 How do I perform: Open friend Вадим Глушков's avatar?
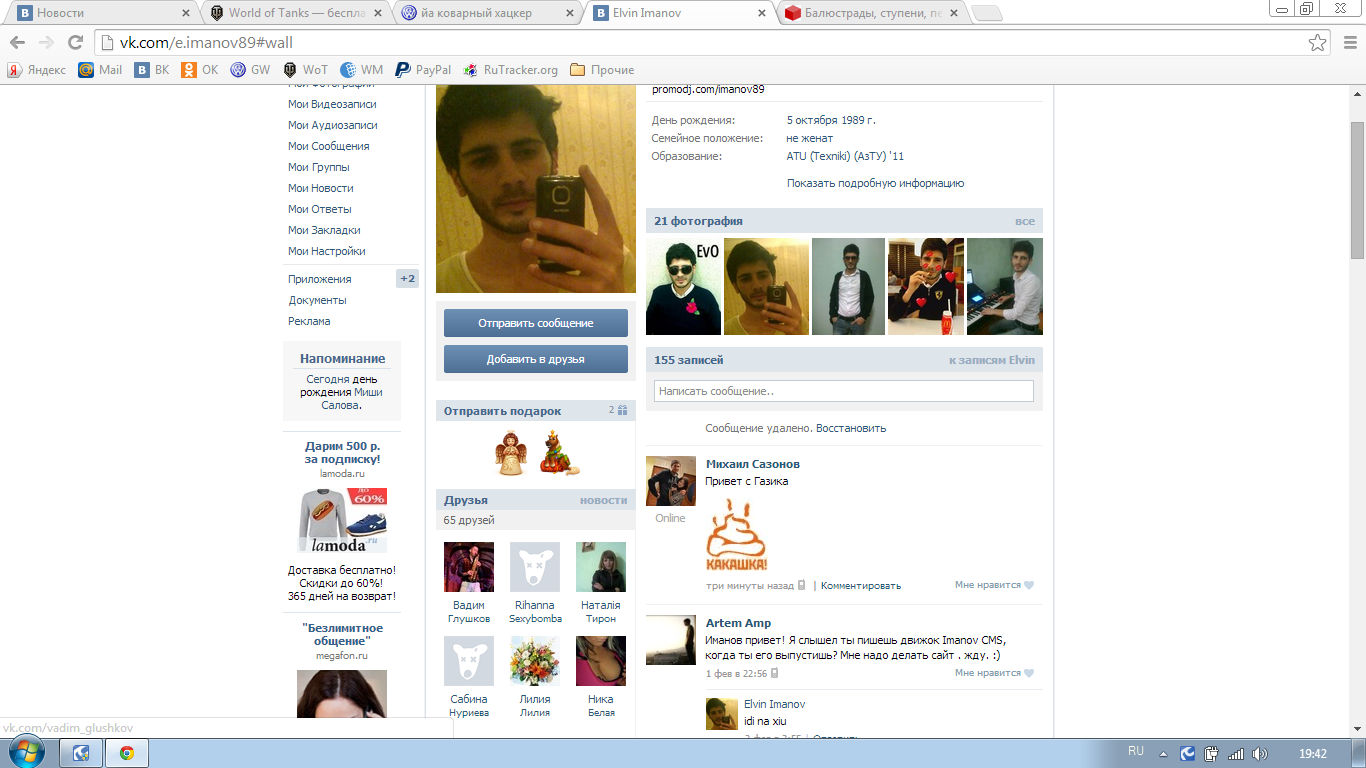[469, 567]
